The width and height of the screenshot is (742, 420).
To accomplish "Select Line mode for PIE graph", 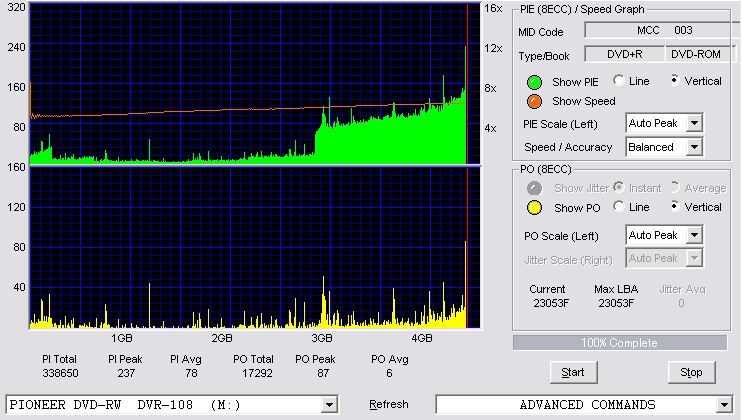I will point(618,81).
